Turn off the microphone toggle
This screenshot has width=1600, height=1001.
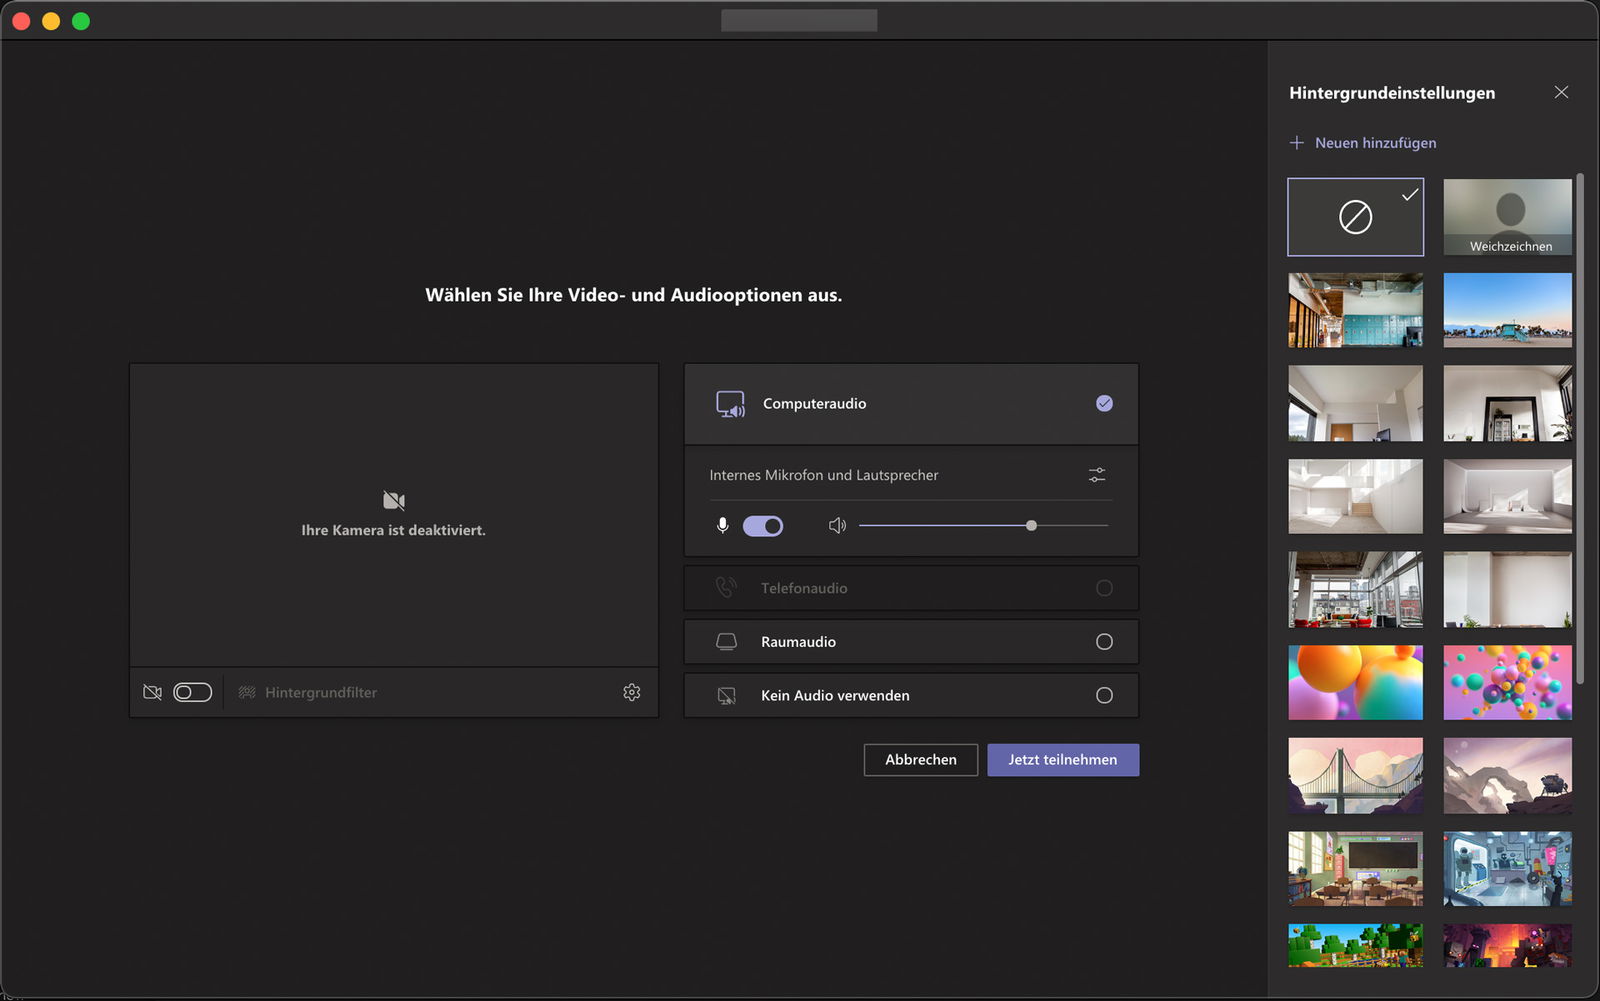coord(763,526)
